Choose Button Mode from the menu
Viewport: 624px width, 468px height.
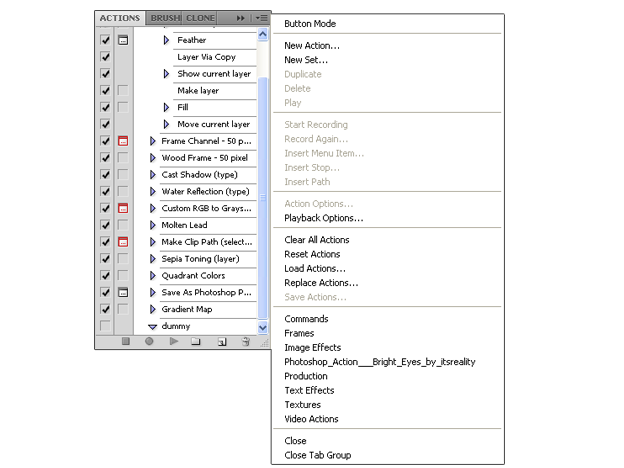click(310, 24)
